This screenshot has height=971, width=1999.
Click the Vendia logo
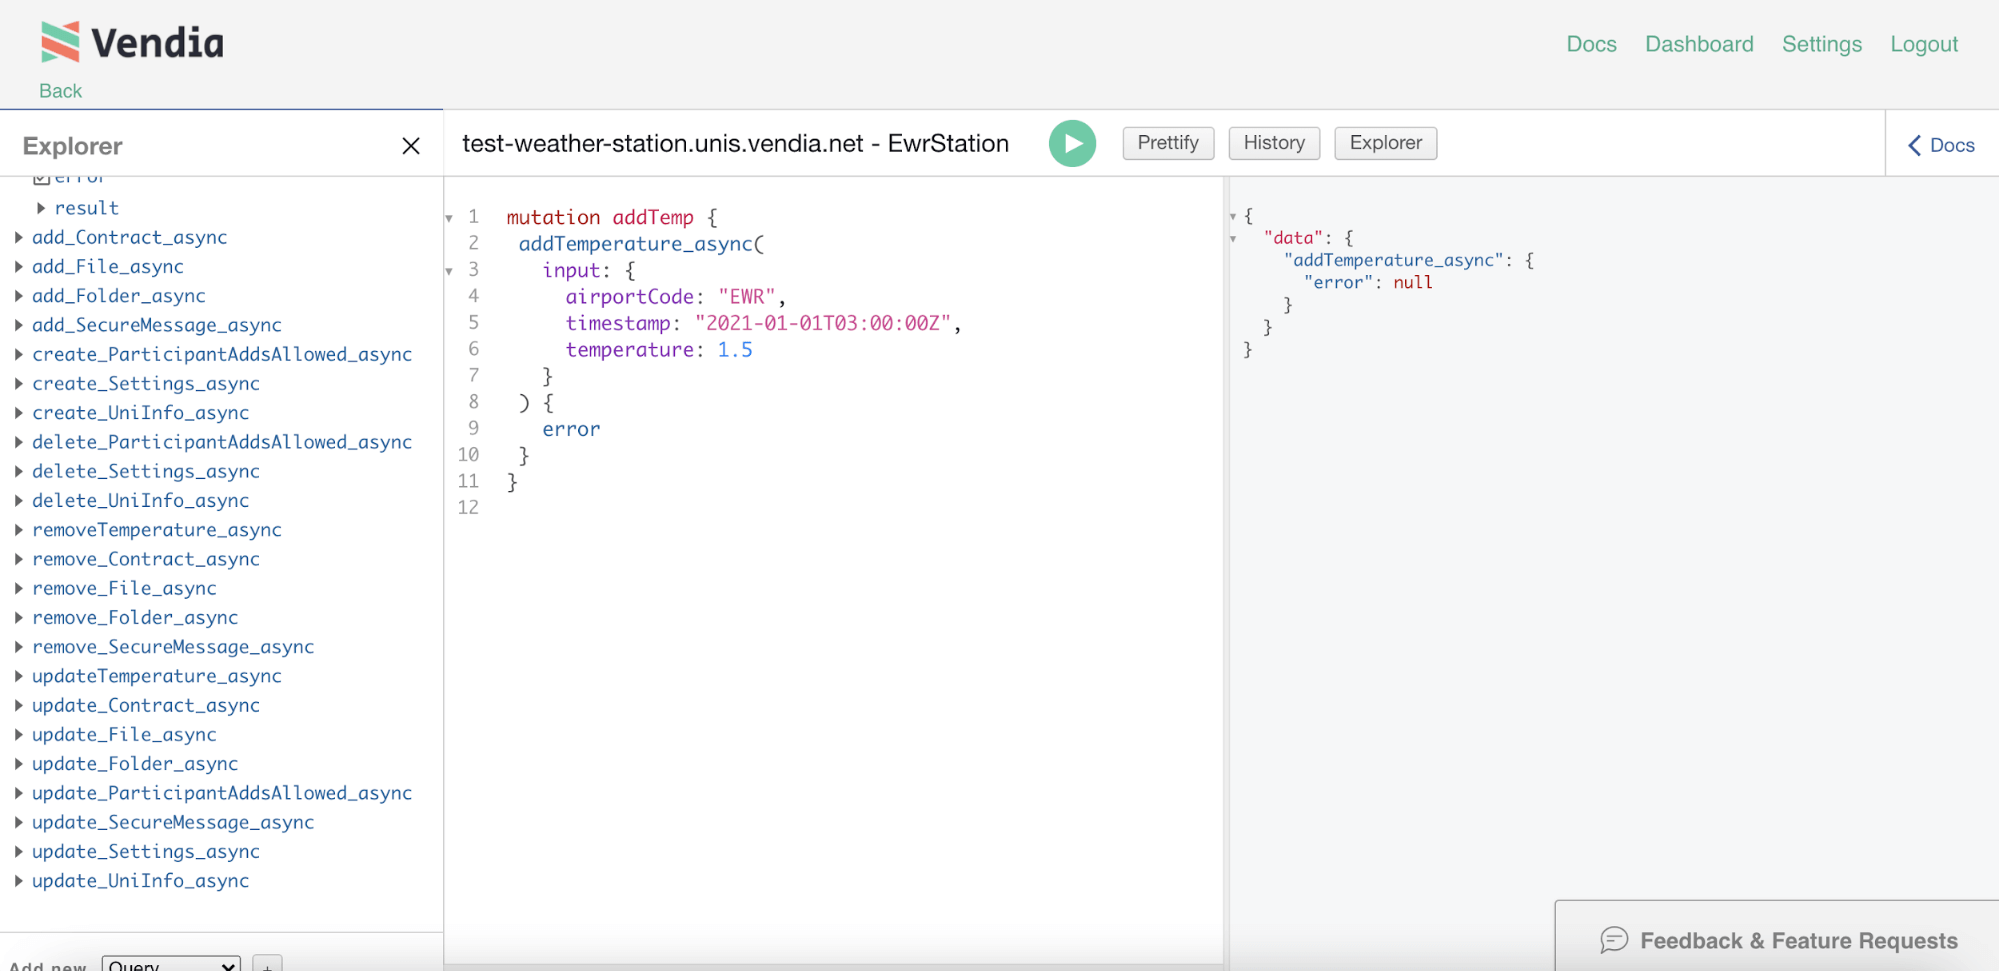tap(132, 42)
